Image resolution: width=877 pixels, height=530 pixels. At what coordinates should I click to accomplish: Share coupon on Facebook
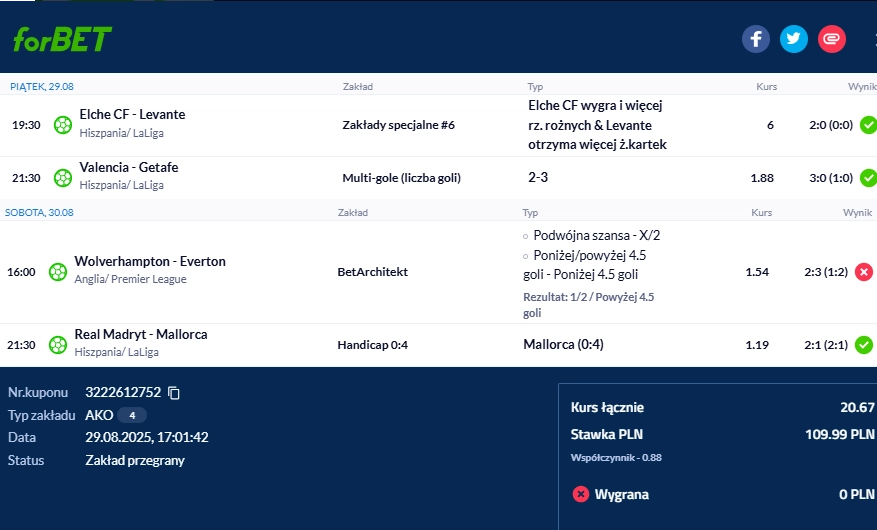pyautogui.click(x=756, y=39)
